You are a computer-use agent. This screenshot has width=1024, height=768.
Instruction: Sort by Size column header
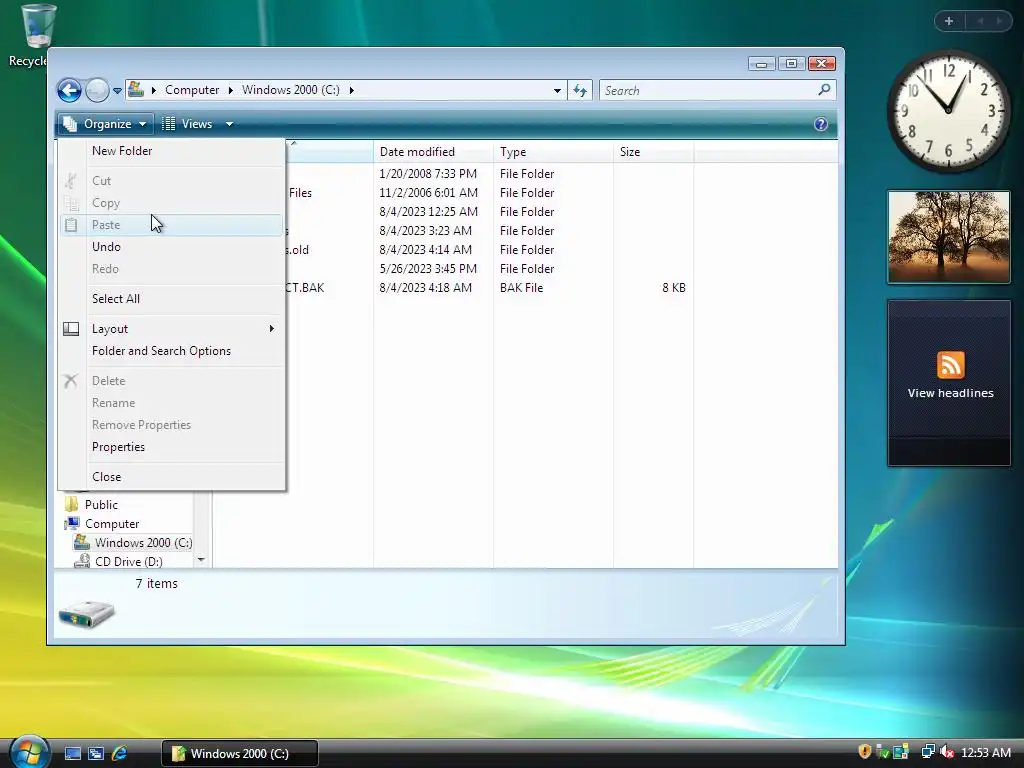(653, 152)
